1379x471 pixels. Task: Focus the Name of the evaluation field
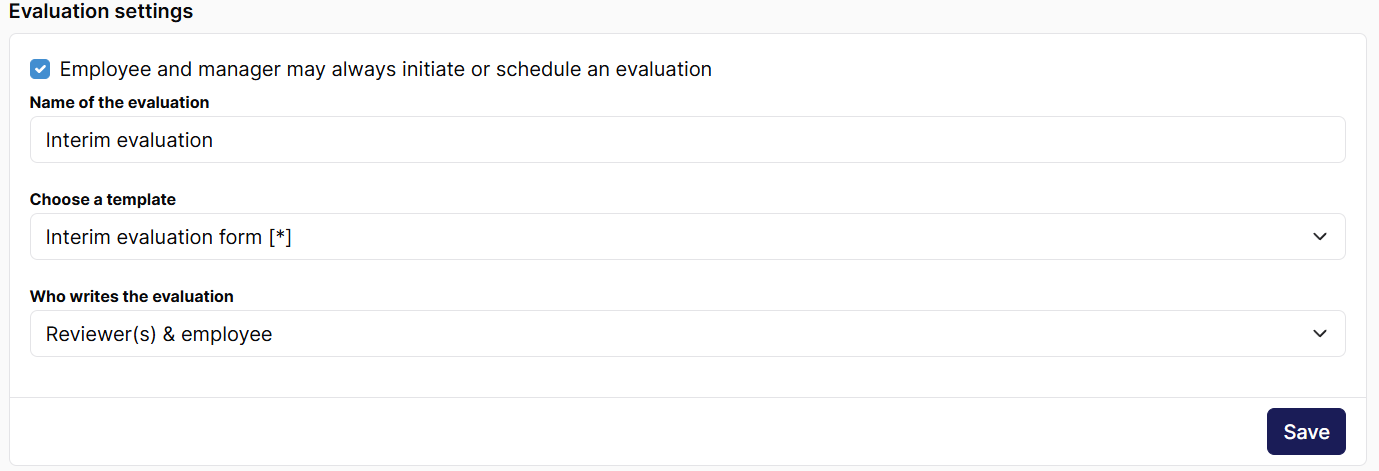pyautogui.click(x=687, y=139)
